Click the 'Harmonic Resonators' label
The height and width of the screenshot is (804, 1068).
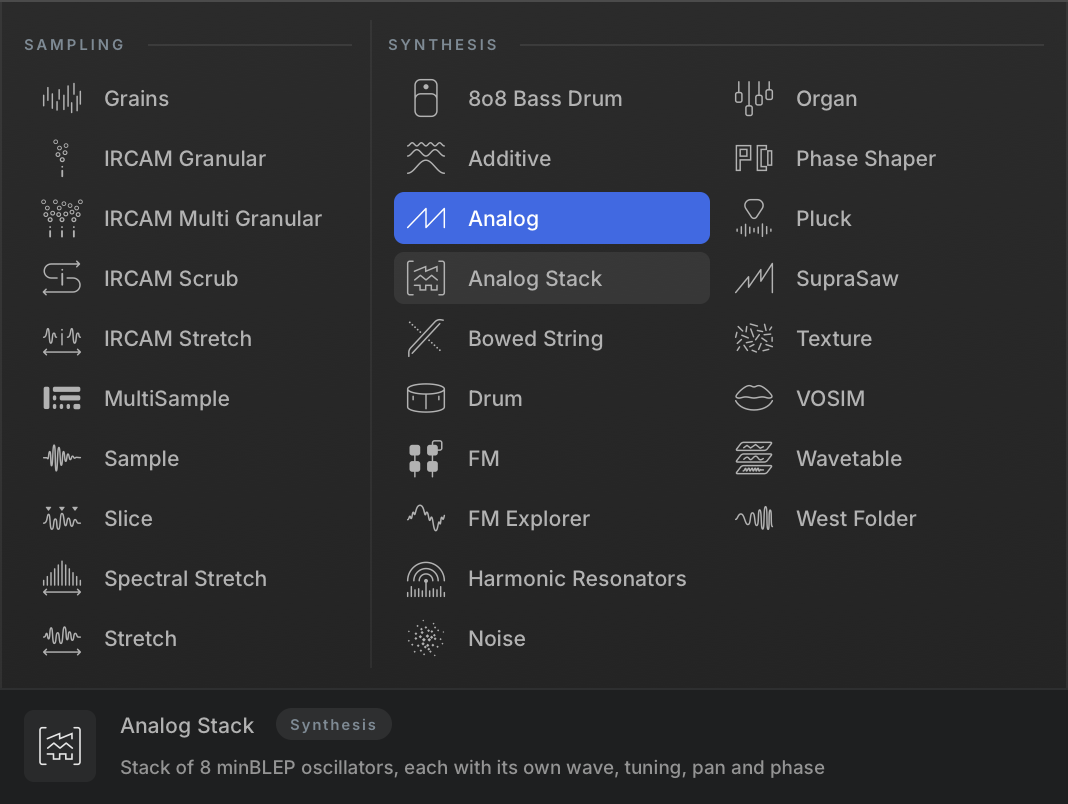click(577, 579)
